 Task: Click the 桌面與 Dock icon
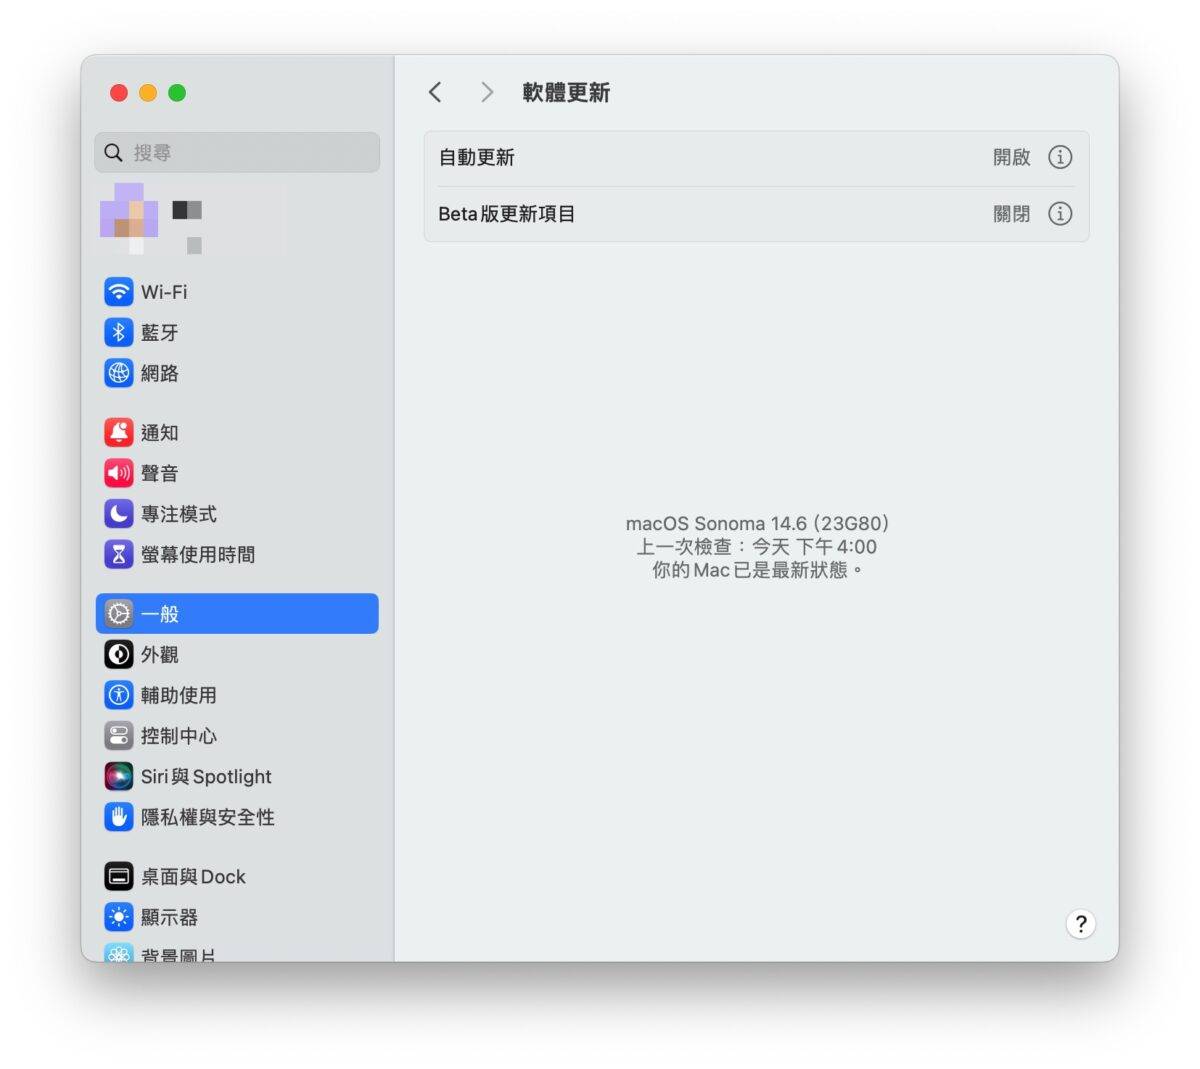tap(119, 877)
